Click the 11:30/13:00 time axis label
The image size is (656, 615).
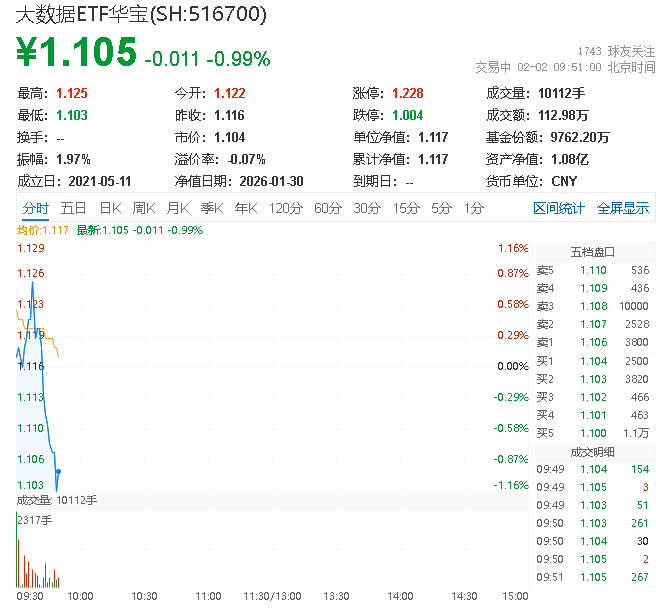(x=272, y=596)
